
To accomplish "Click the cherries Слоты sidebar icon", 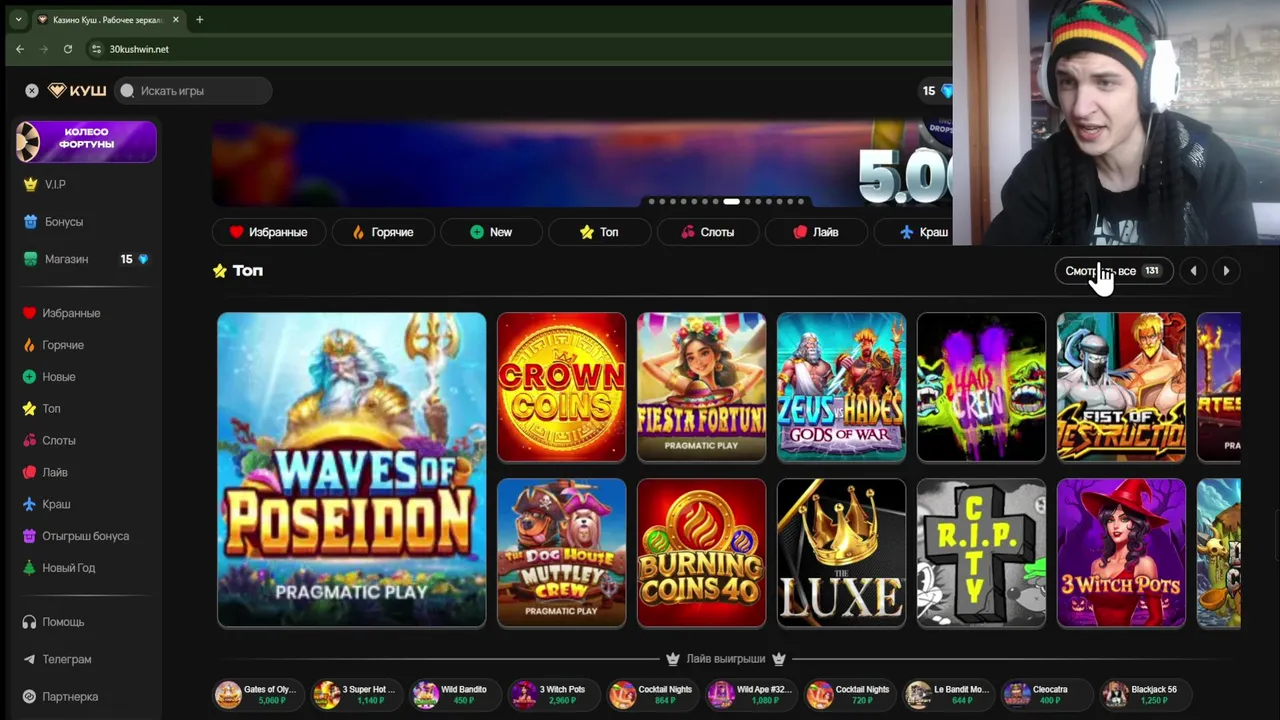I will pos(29,441).
